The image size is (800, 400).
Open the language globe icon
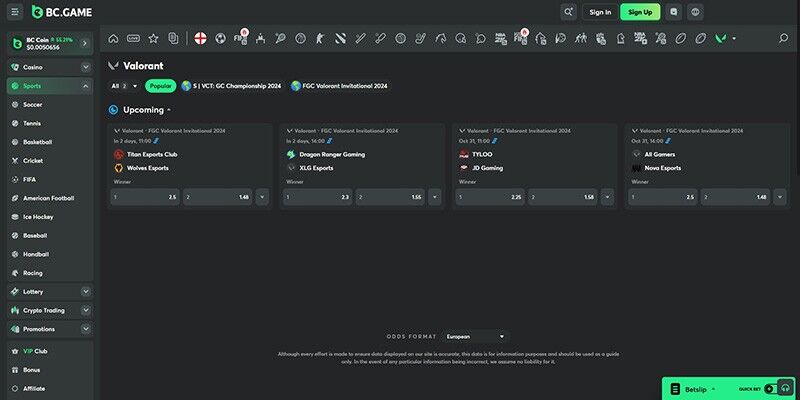pos(695,12)
